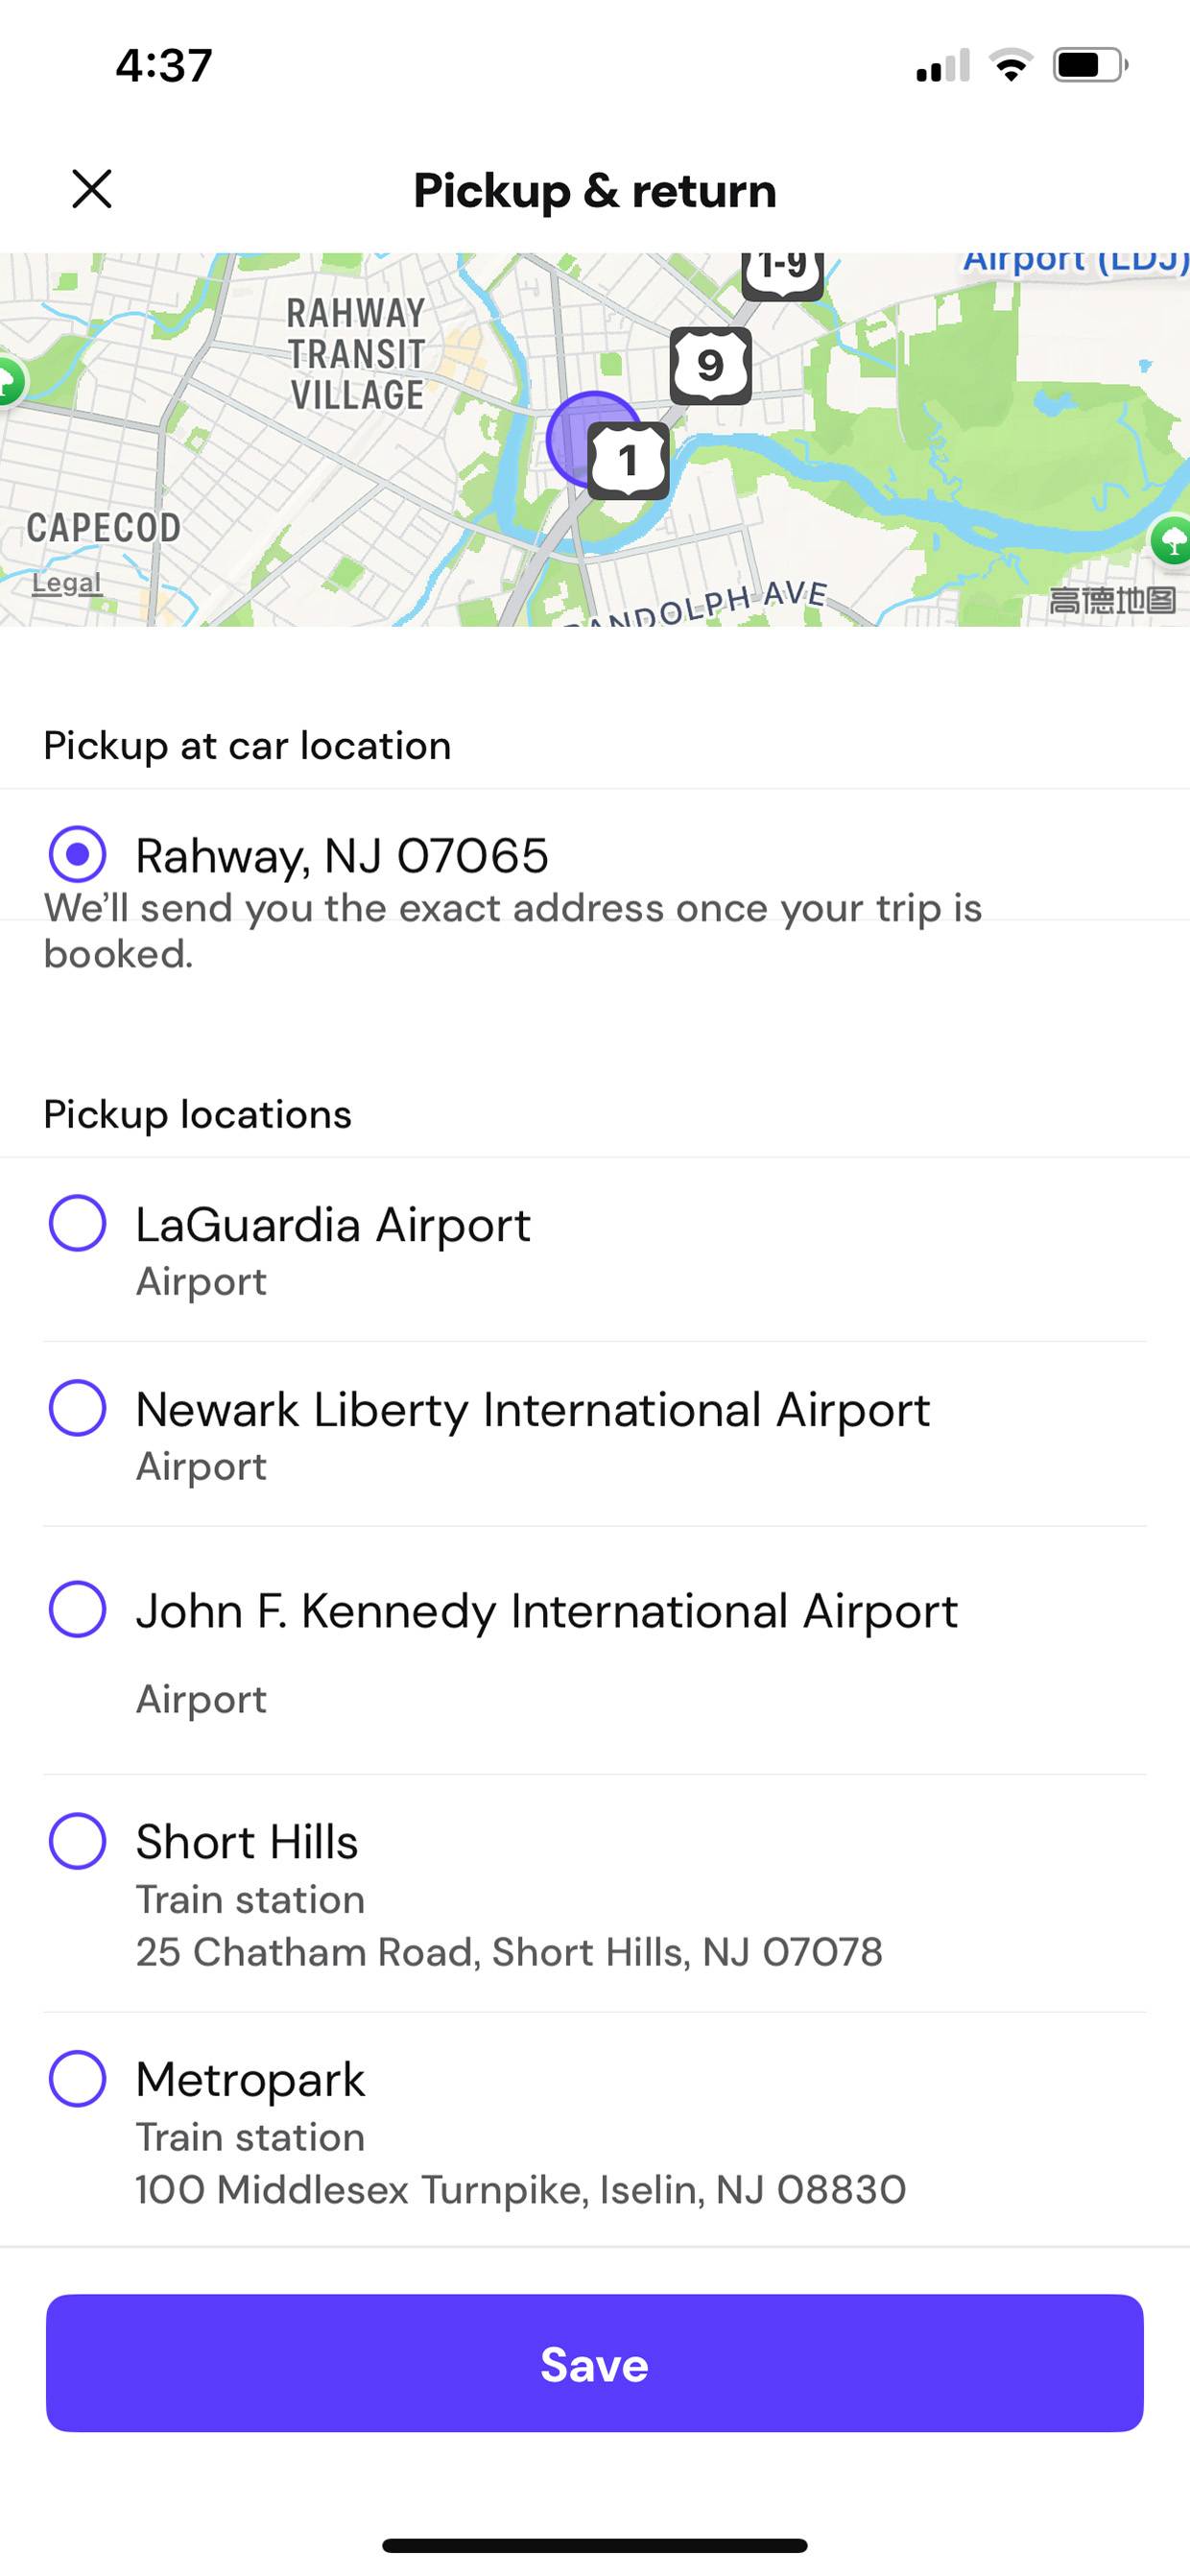Tap the 100 Middlesex Turnpike address line
This screenshot has height=2576, width=1190.
tap(521, 2189)
